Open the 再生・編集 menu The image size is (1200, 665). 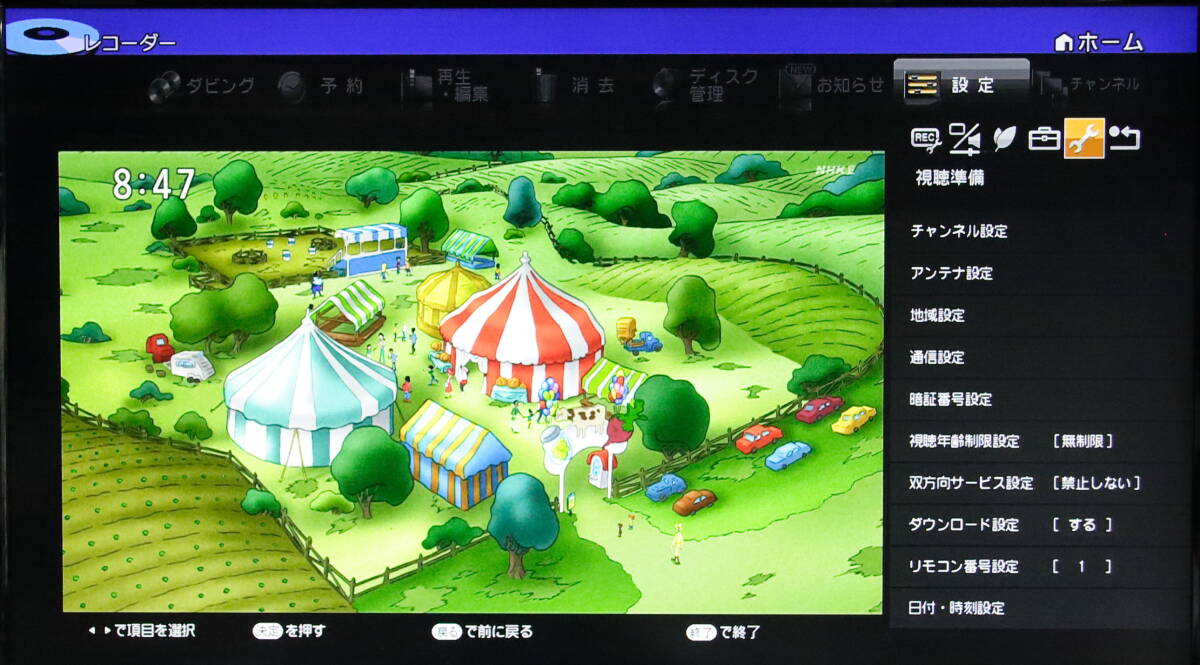446,86
